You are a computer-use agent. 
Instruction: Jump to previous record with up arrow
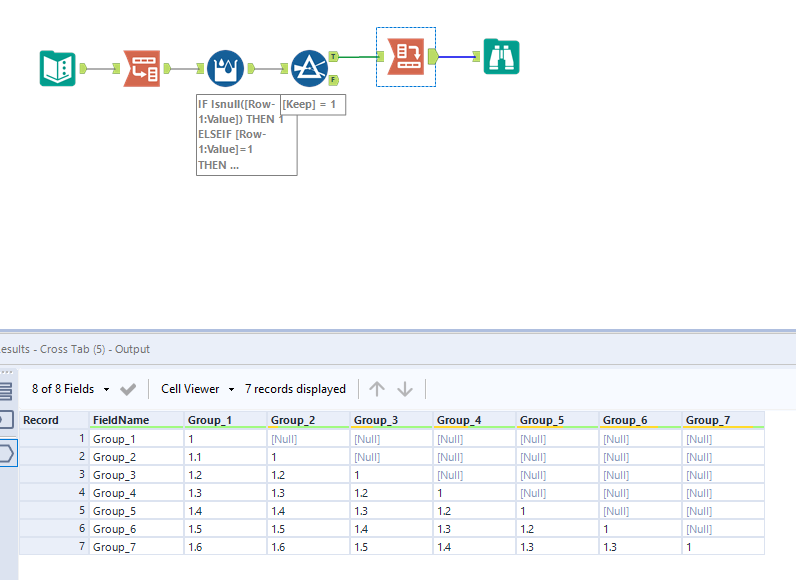pos(376,389)
